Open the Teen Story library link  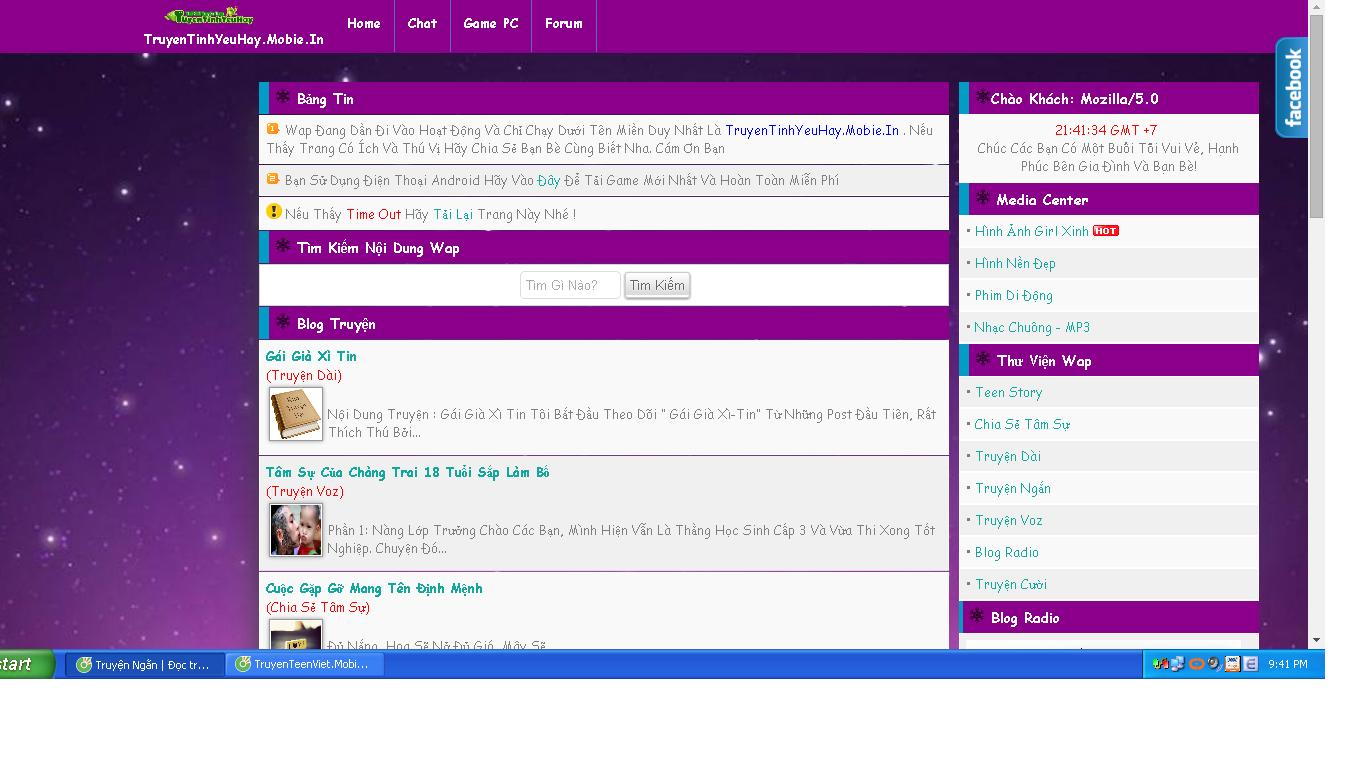[x=1009, y=393]
